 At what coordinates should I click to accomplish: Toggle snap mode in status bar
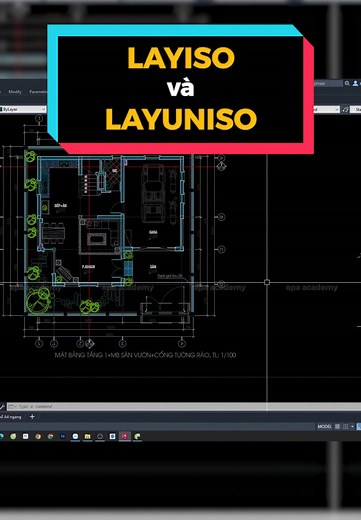click(345, 426)
